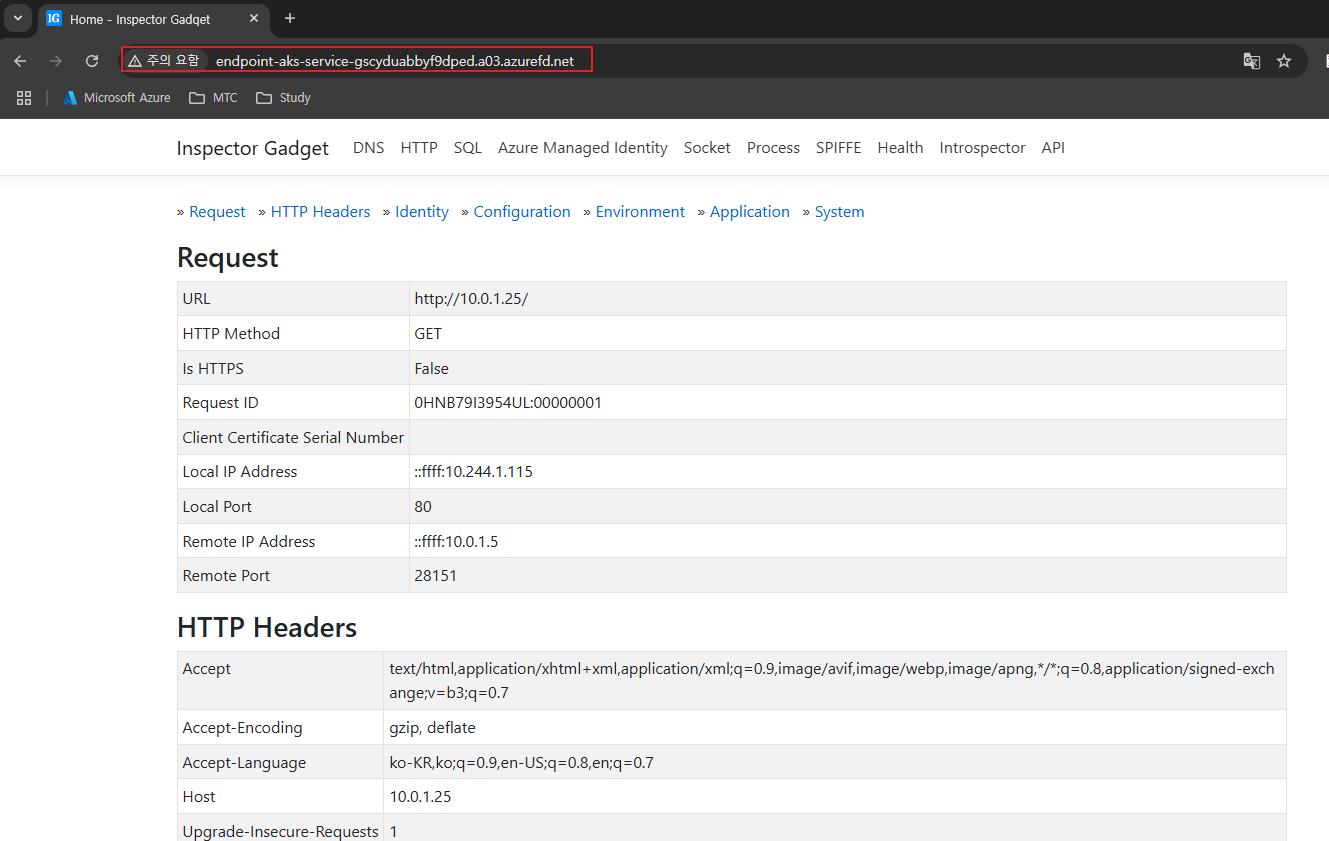
Task: Open the API menu item
Action: [x=1053, y=148]
